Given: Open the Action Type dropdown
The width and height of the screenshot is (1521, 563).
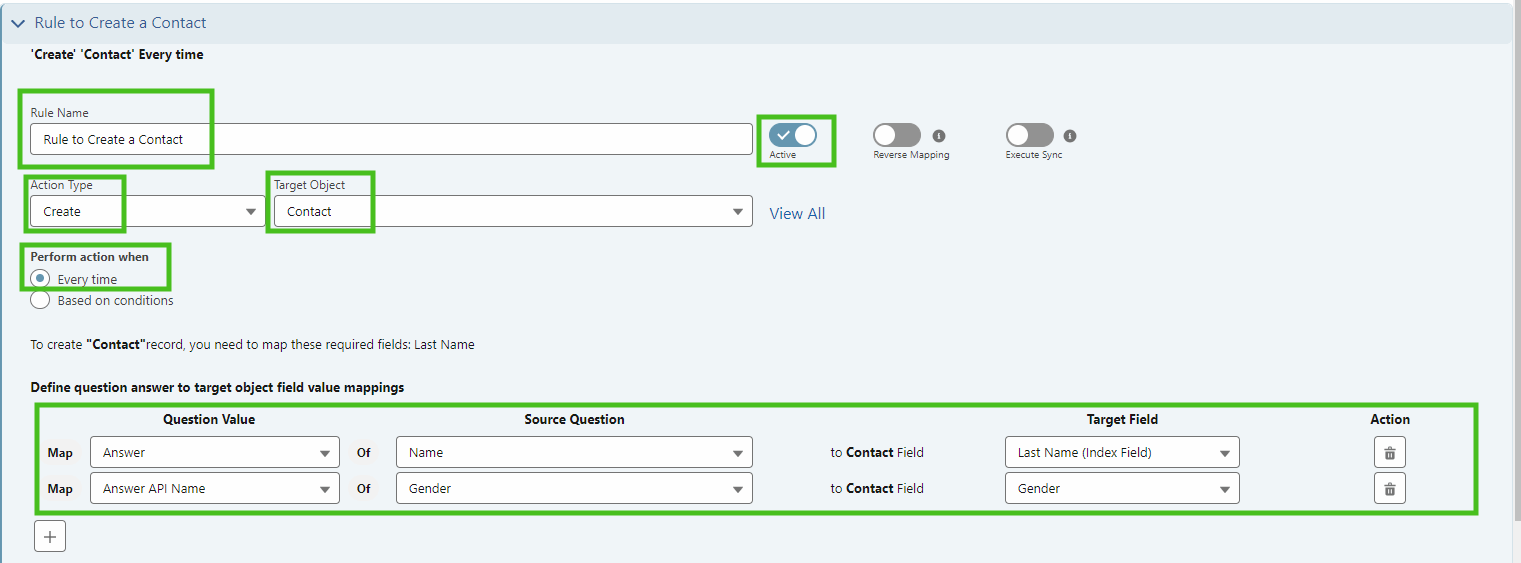Looking at the screenshot, I should 148,211.
